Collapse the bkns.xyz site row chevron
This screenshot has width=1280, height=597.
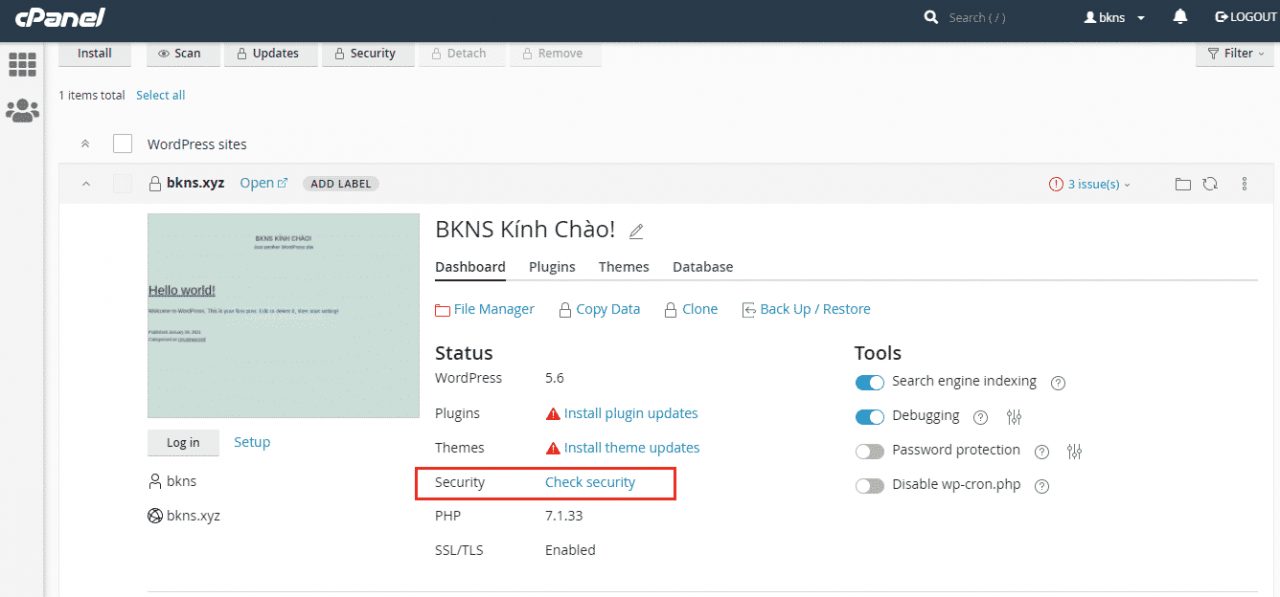coord(85,184)
